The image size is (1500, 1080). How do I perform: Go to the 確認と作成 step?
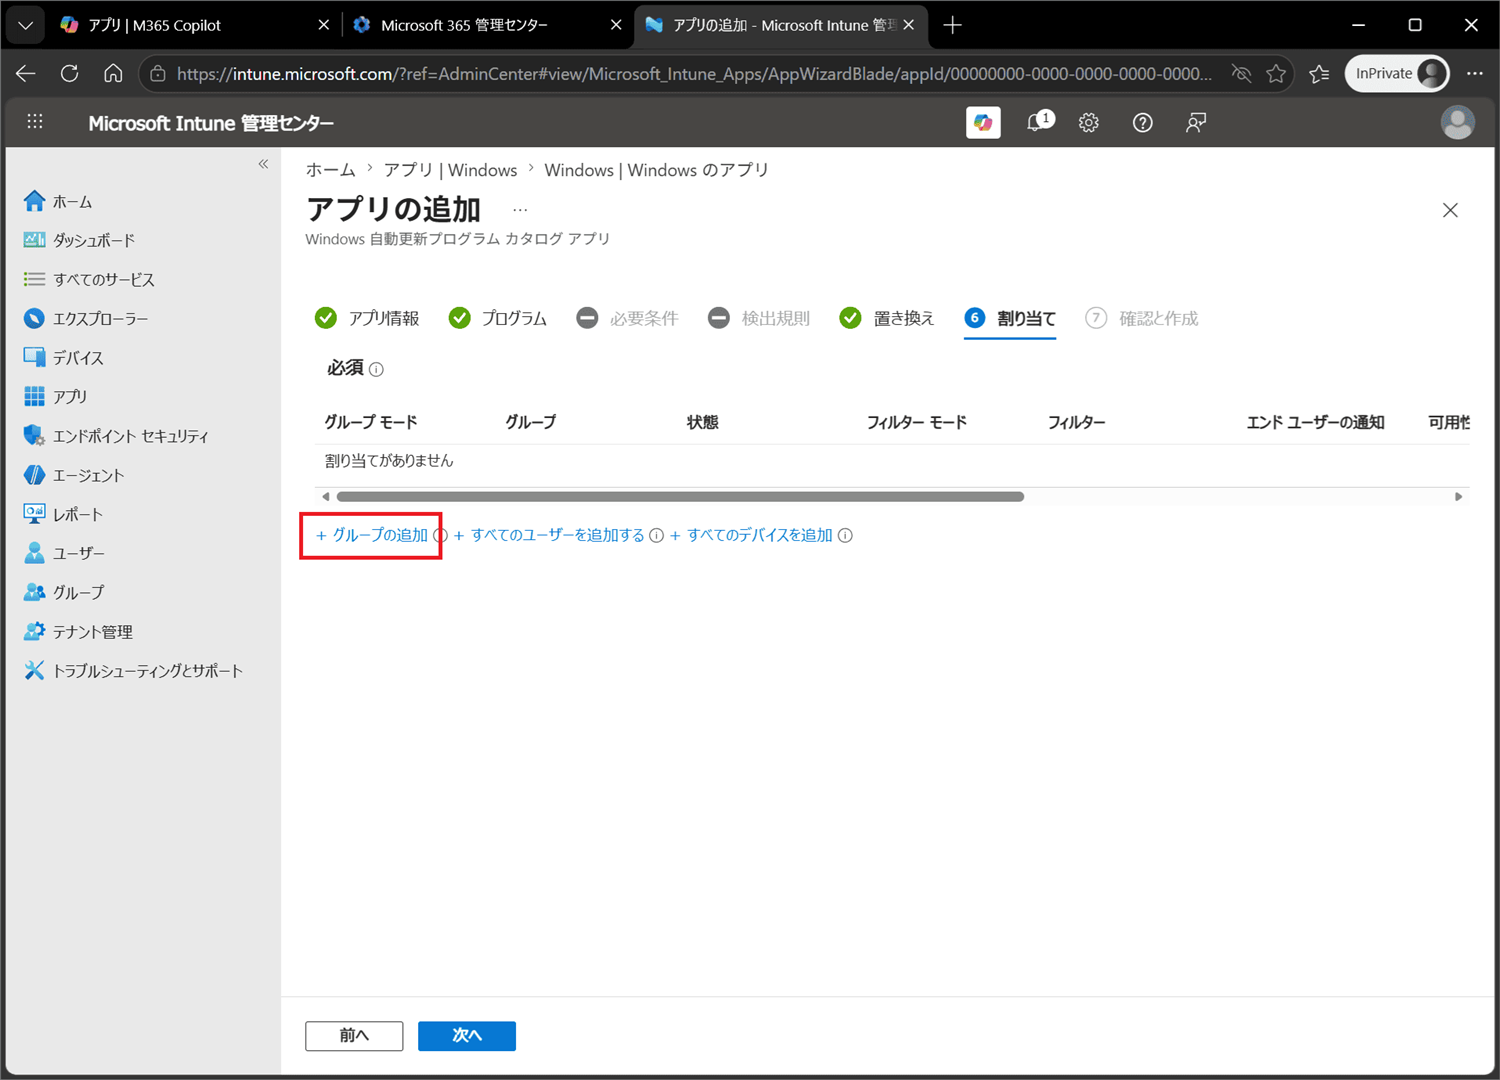pyautogui.click(x=1142, y=318)
